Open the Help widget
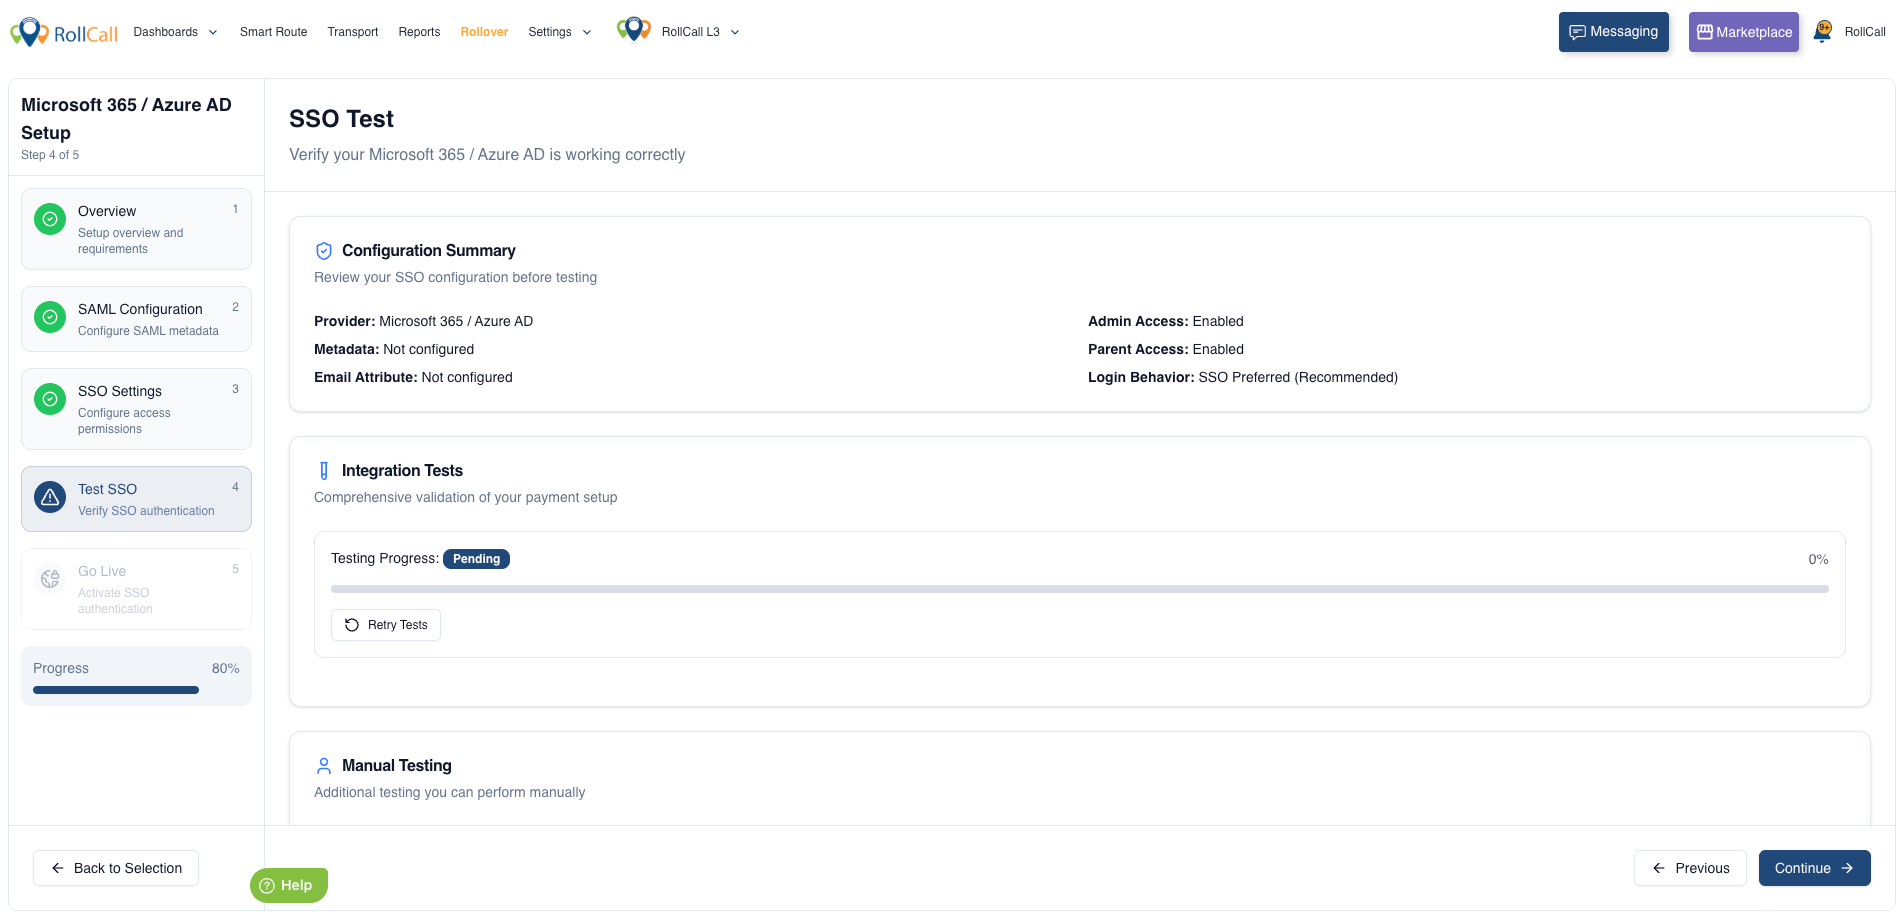Viewport: 1904px width, 918px height. pyautogui.click(x=289, y=885)
